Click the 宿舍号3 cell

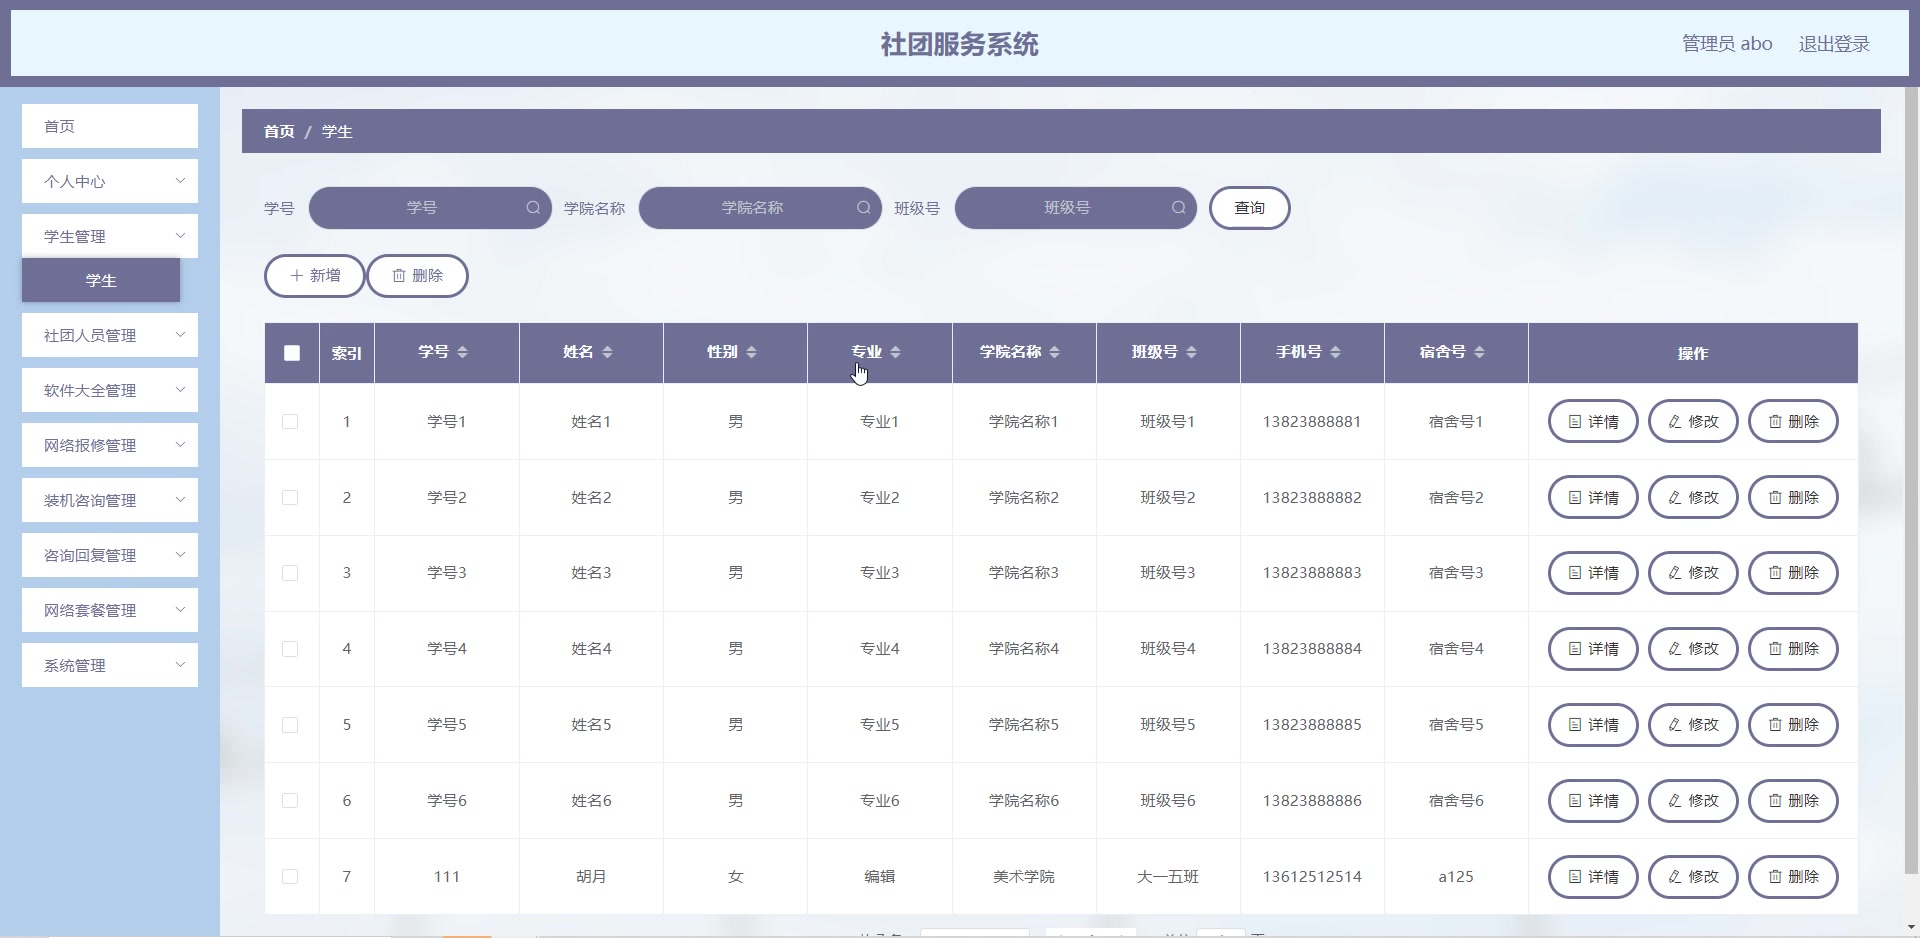click(1456, 573)
